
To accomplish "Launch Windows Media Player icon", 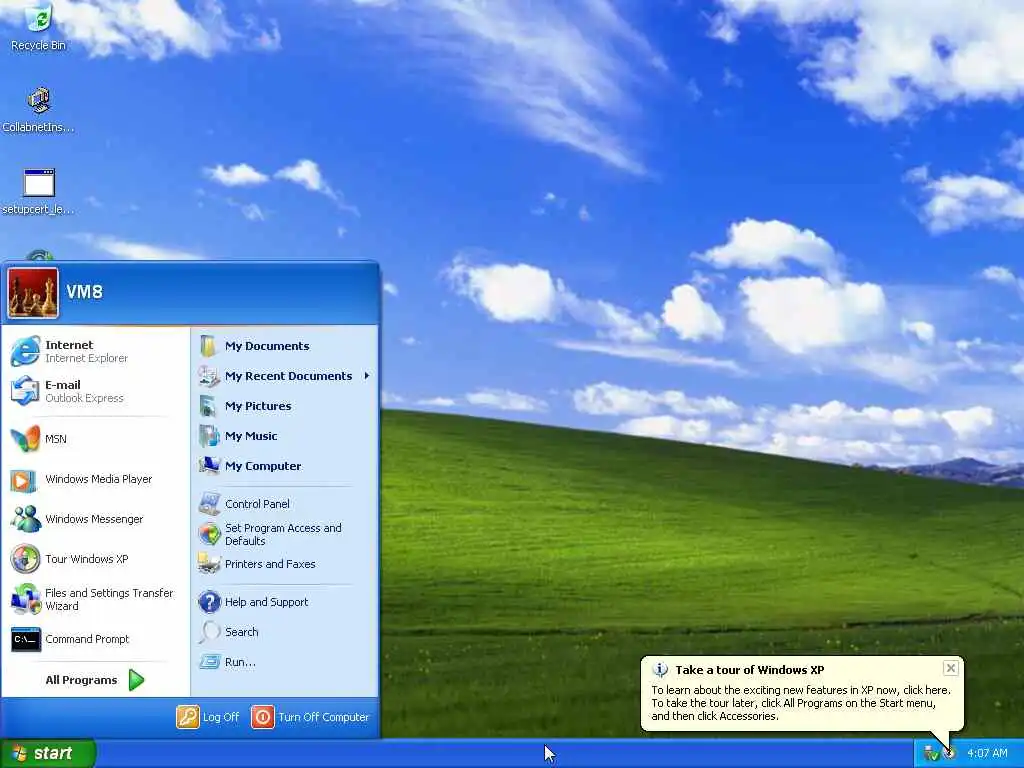I will (24, 481).
